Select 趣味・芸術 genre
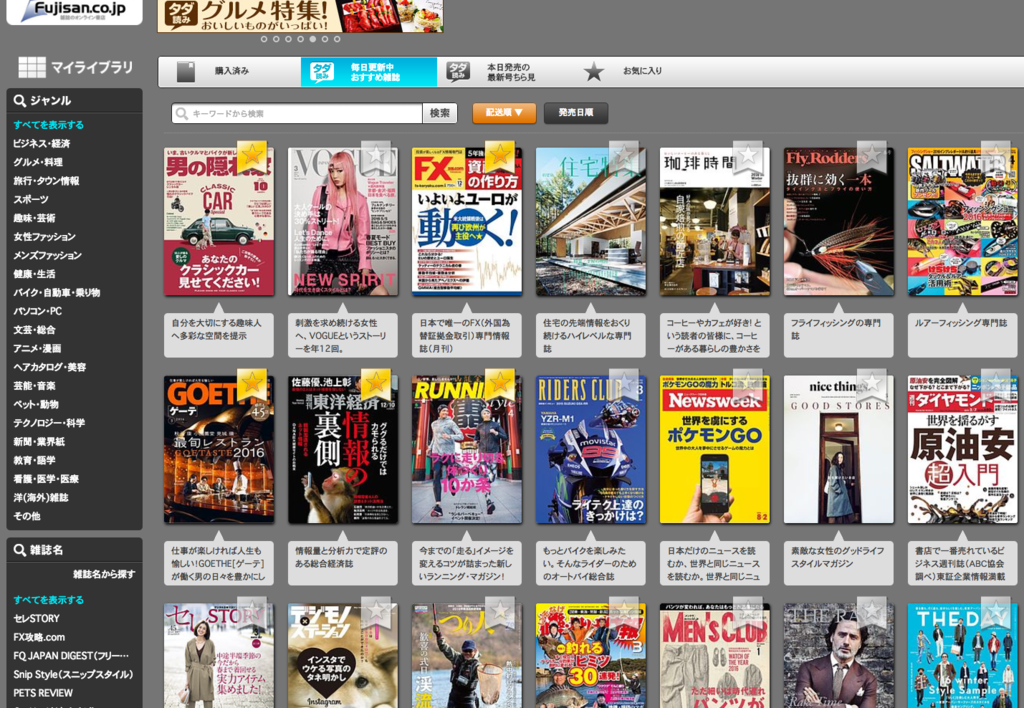 coord(34,218)
